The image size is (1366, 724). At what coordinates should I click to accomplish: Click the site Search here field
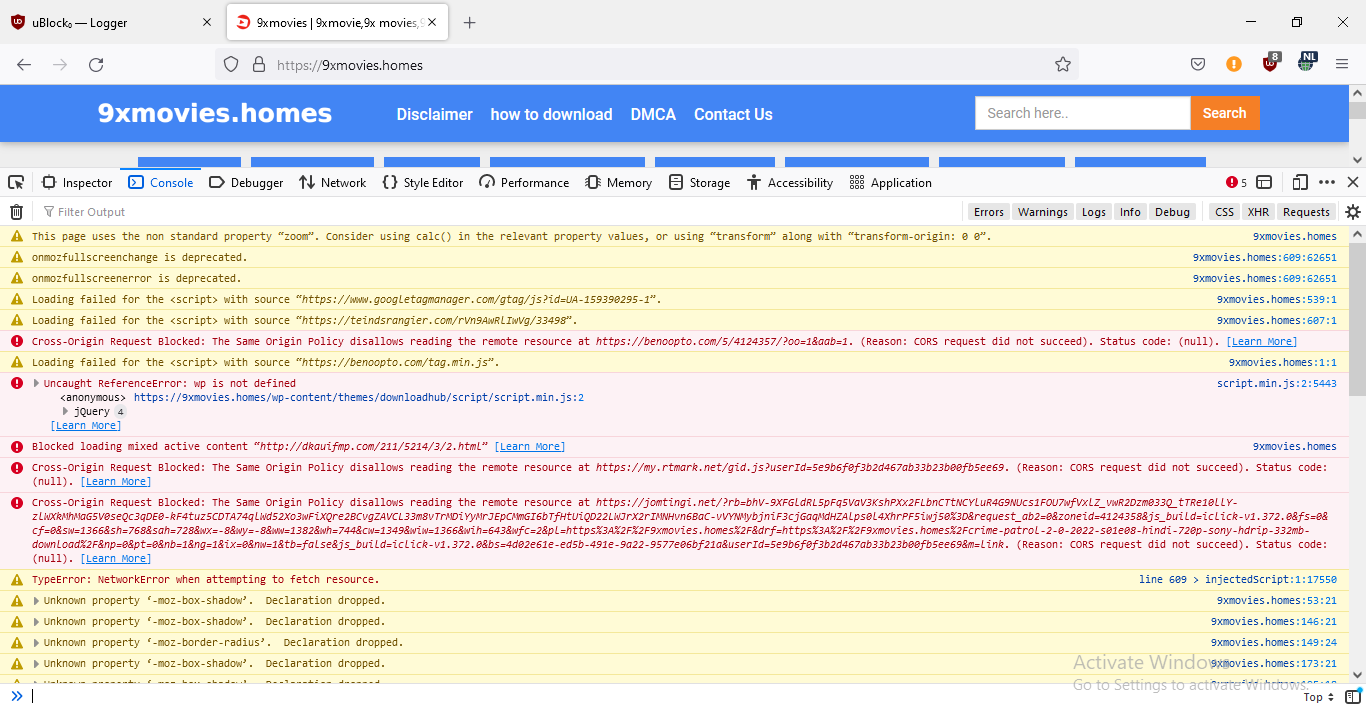pos(1083,113)
